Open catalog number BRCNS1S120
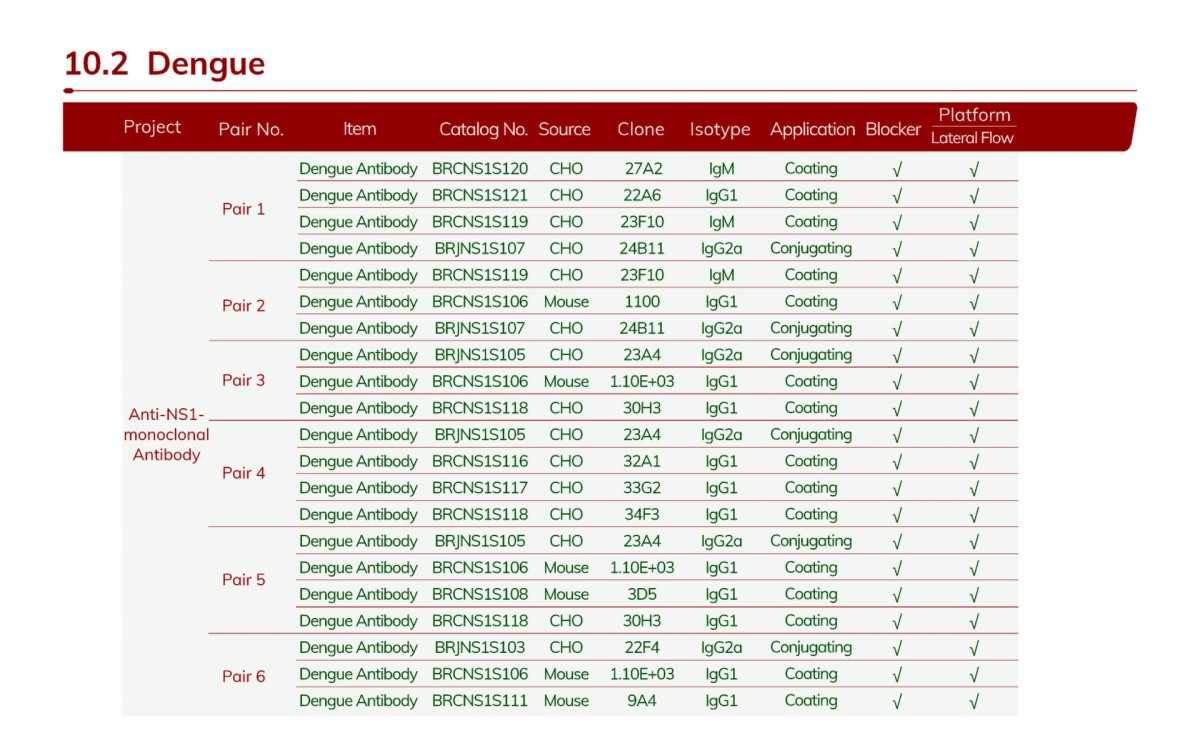 (483, 168)
